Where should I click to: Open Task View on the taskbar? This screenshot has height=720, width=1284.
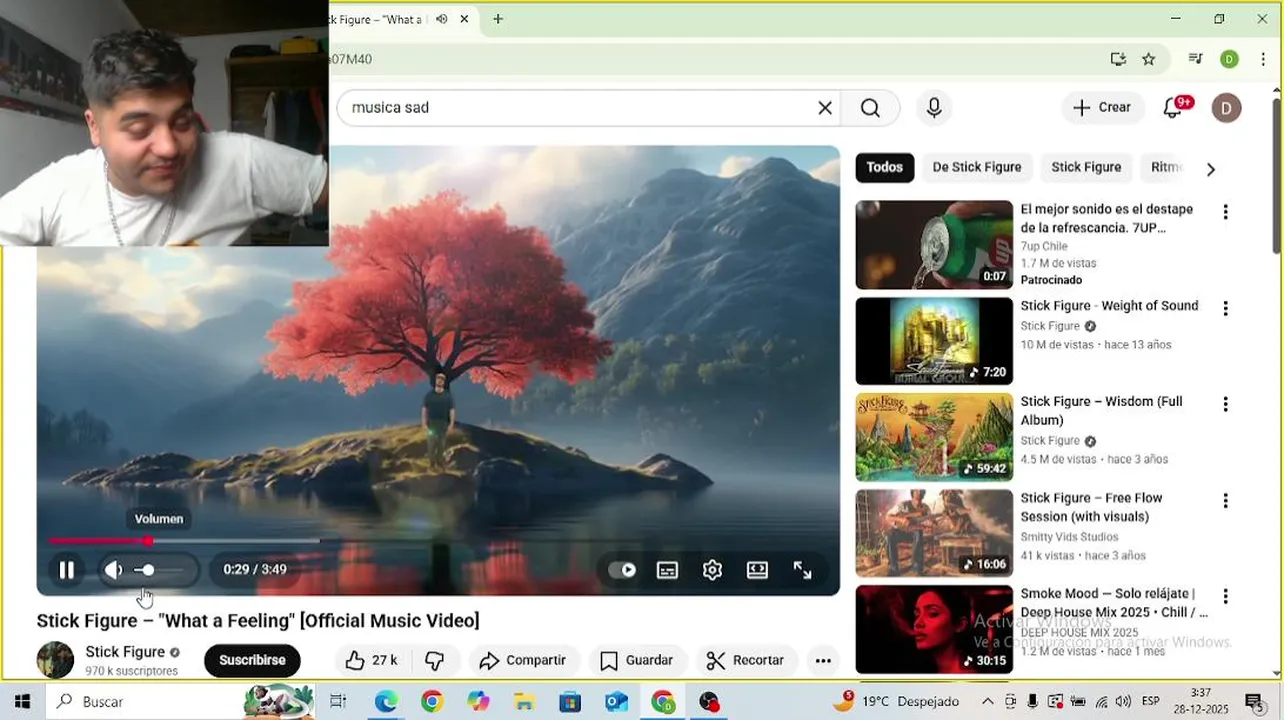338,702
